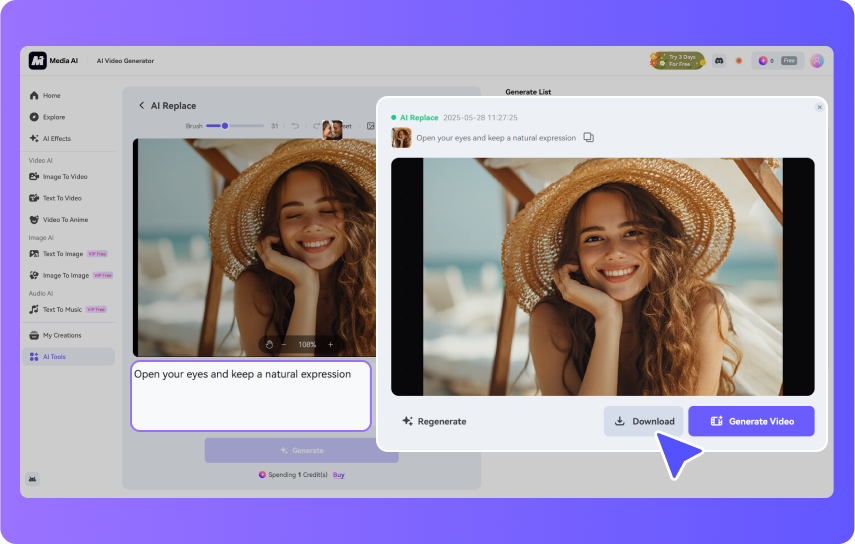Click the undo arrow in brush toolbar

coord(295,126)
